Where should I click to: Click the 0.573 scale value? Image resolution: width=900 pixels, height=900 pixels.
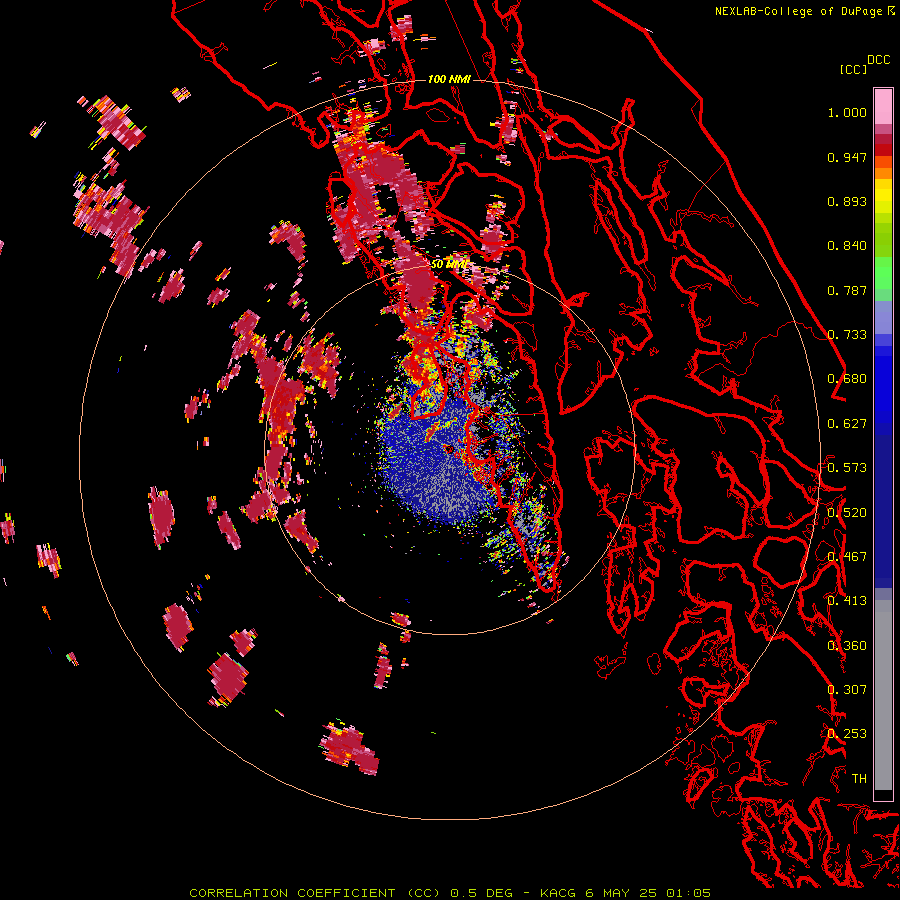pos(847,468)
